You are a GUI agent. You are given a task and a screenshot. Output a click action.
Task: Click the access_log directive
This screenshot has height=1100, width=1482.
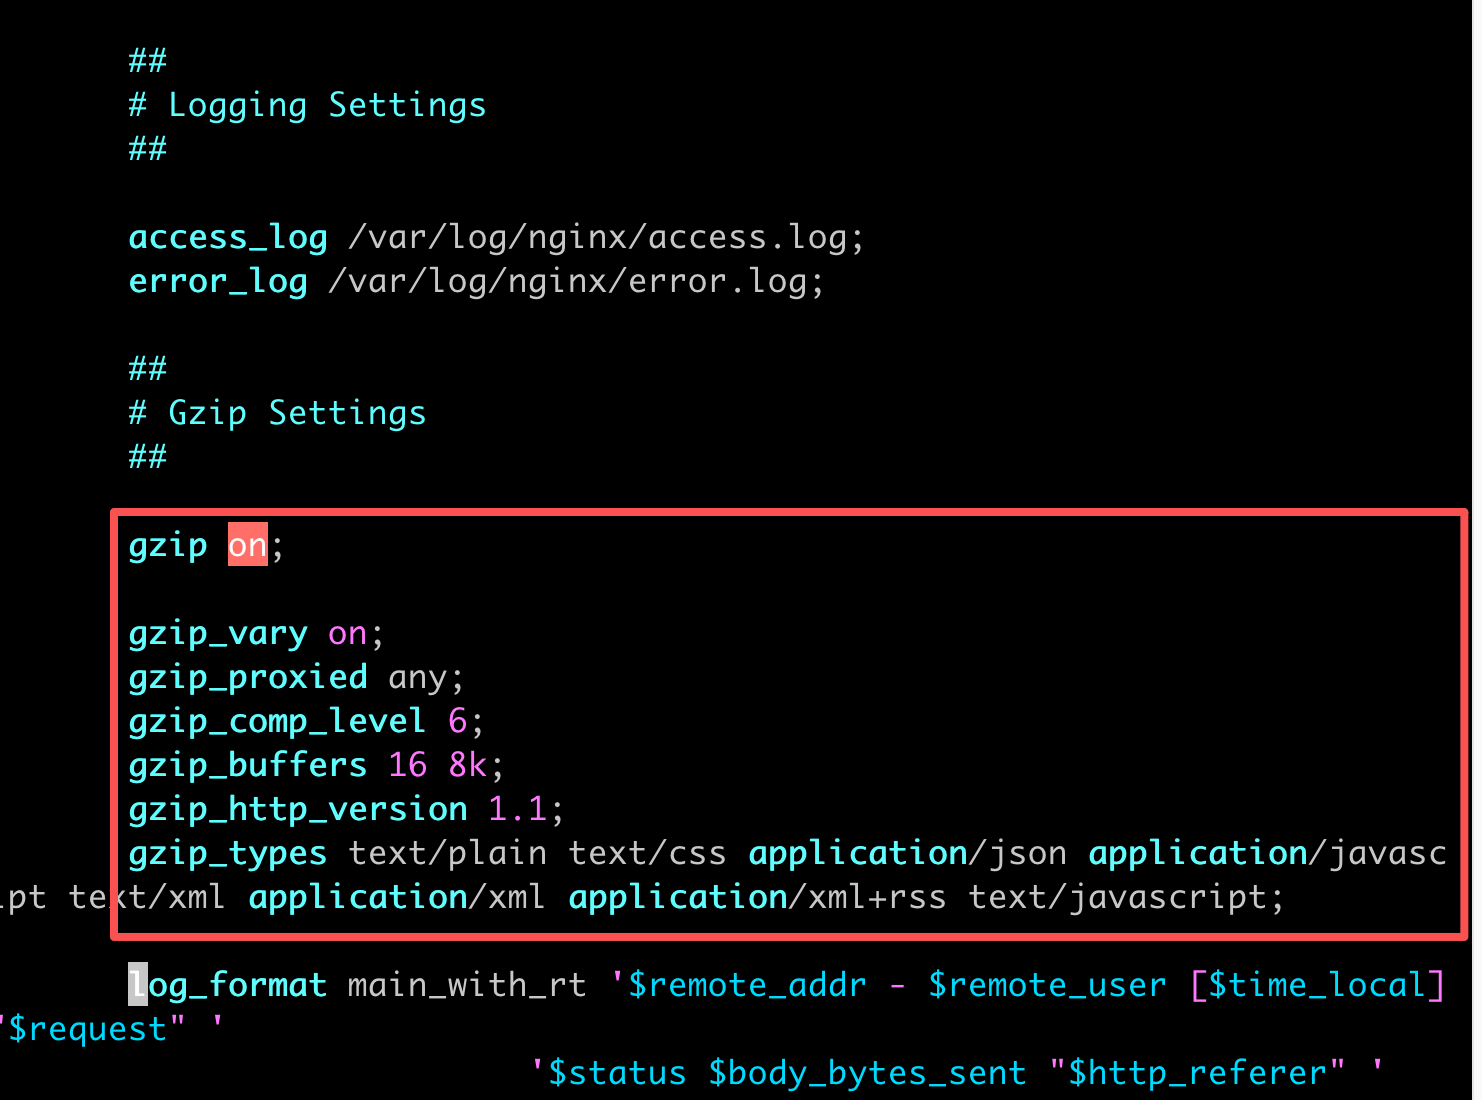[228, 238]
